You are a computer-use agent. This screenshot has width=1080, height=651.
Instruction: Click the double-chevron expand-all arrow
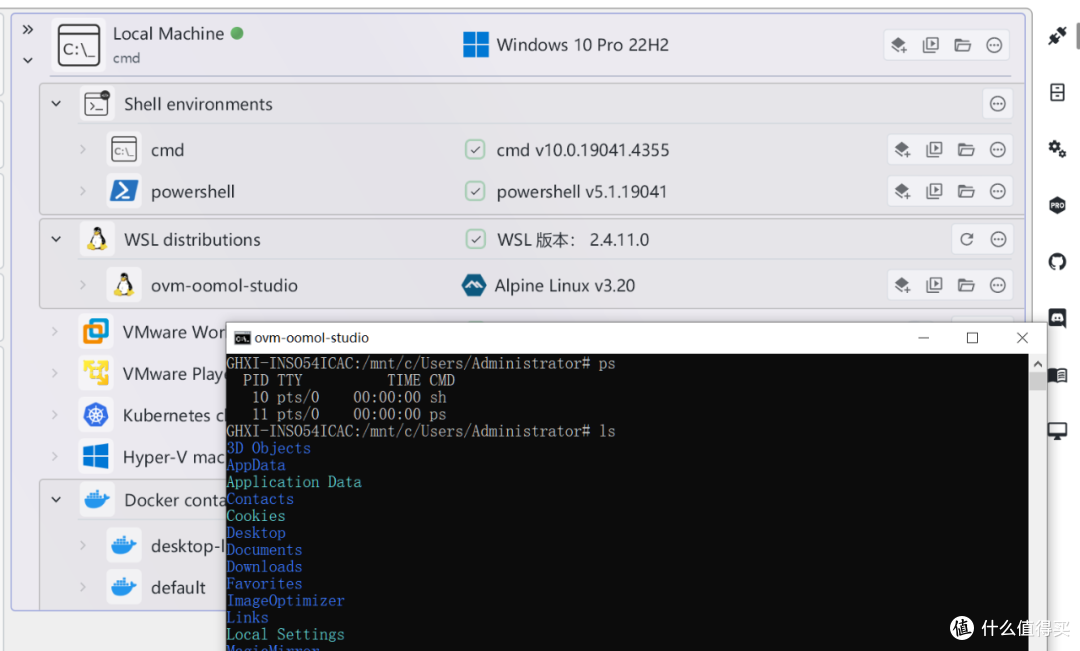[x=28, y=29]
